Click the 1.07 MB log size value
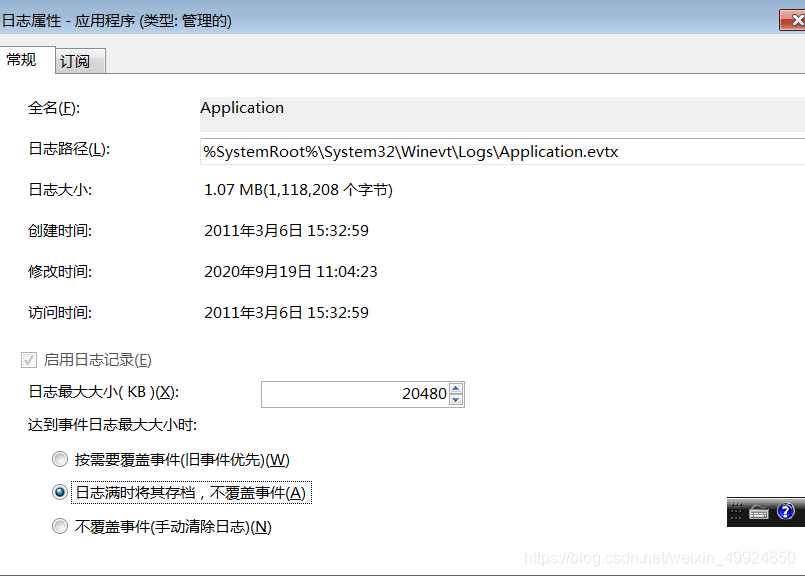805x576 pixels. click(298, 190)
